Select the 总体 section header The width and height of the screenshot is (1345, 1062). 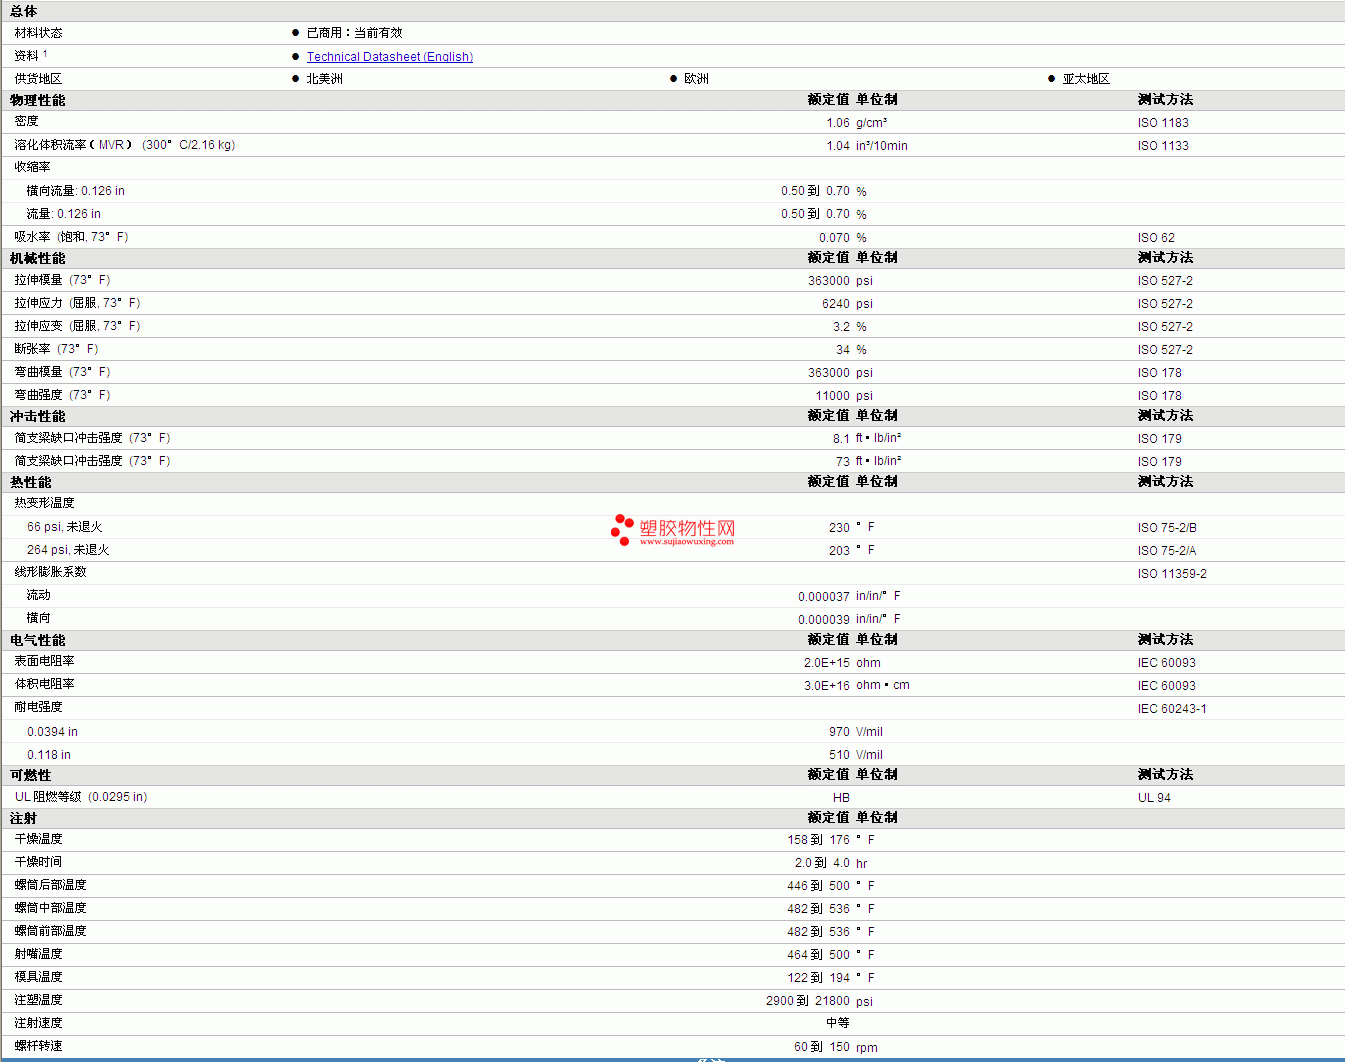tap(24, 11)
